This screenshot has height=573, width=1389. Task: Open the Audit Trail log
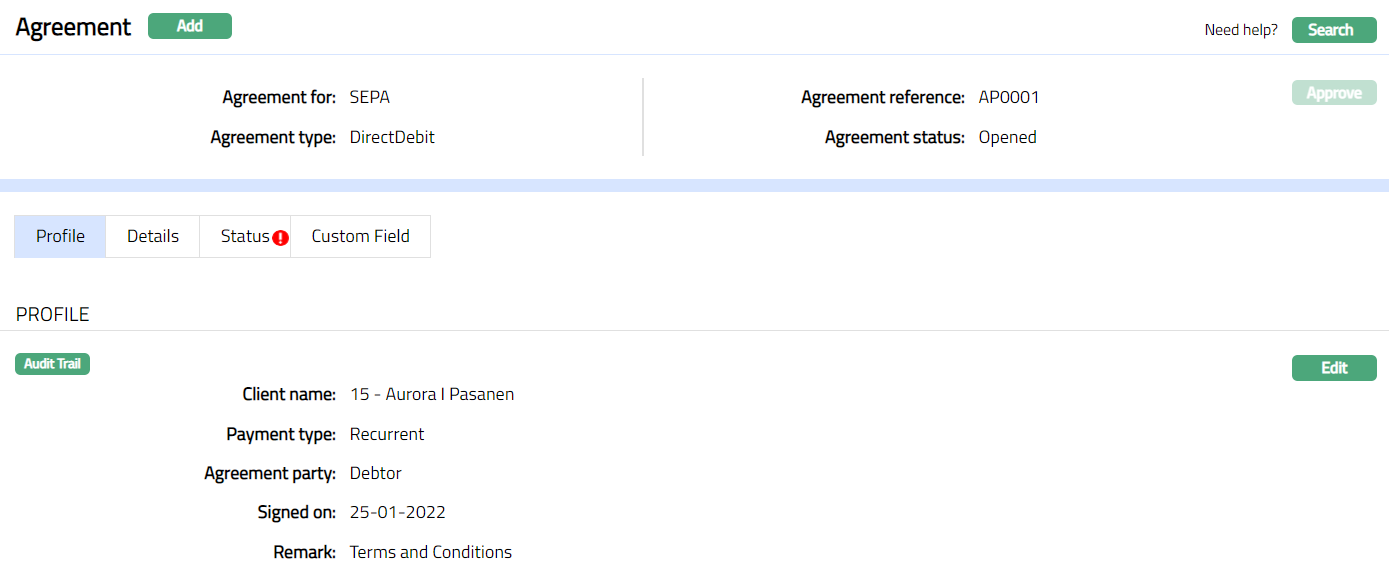pos(53,364)
